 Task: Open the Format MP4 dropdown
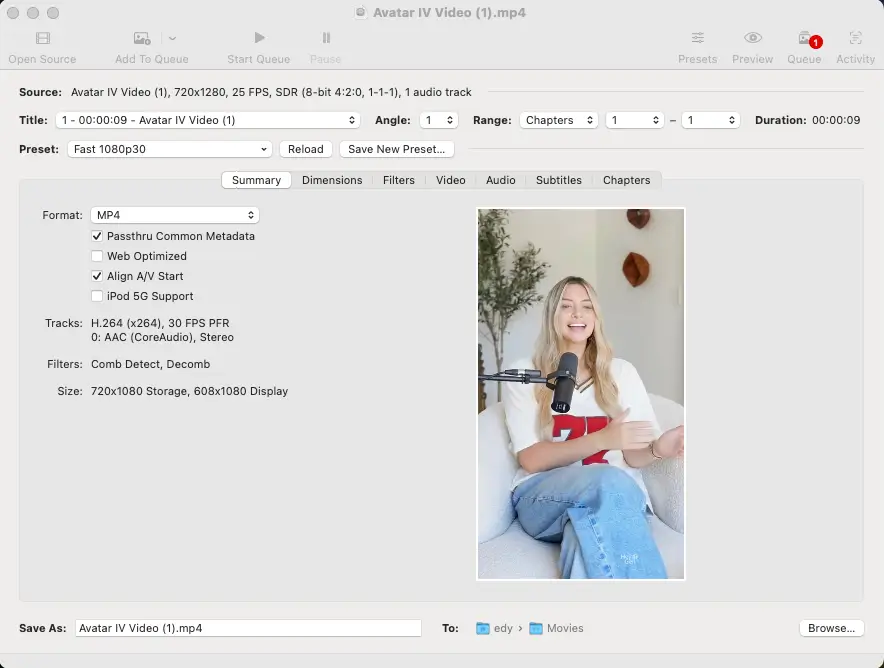175,215
